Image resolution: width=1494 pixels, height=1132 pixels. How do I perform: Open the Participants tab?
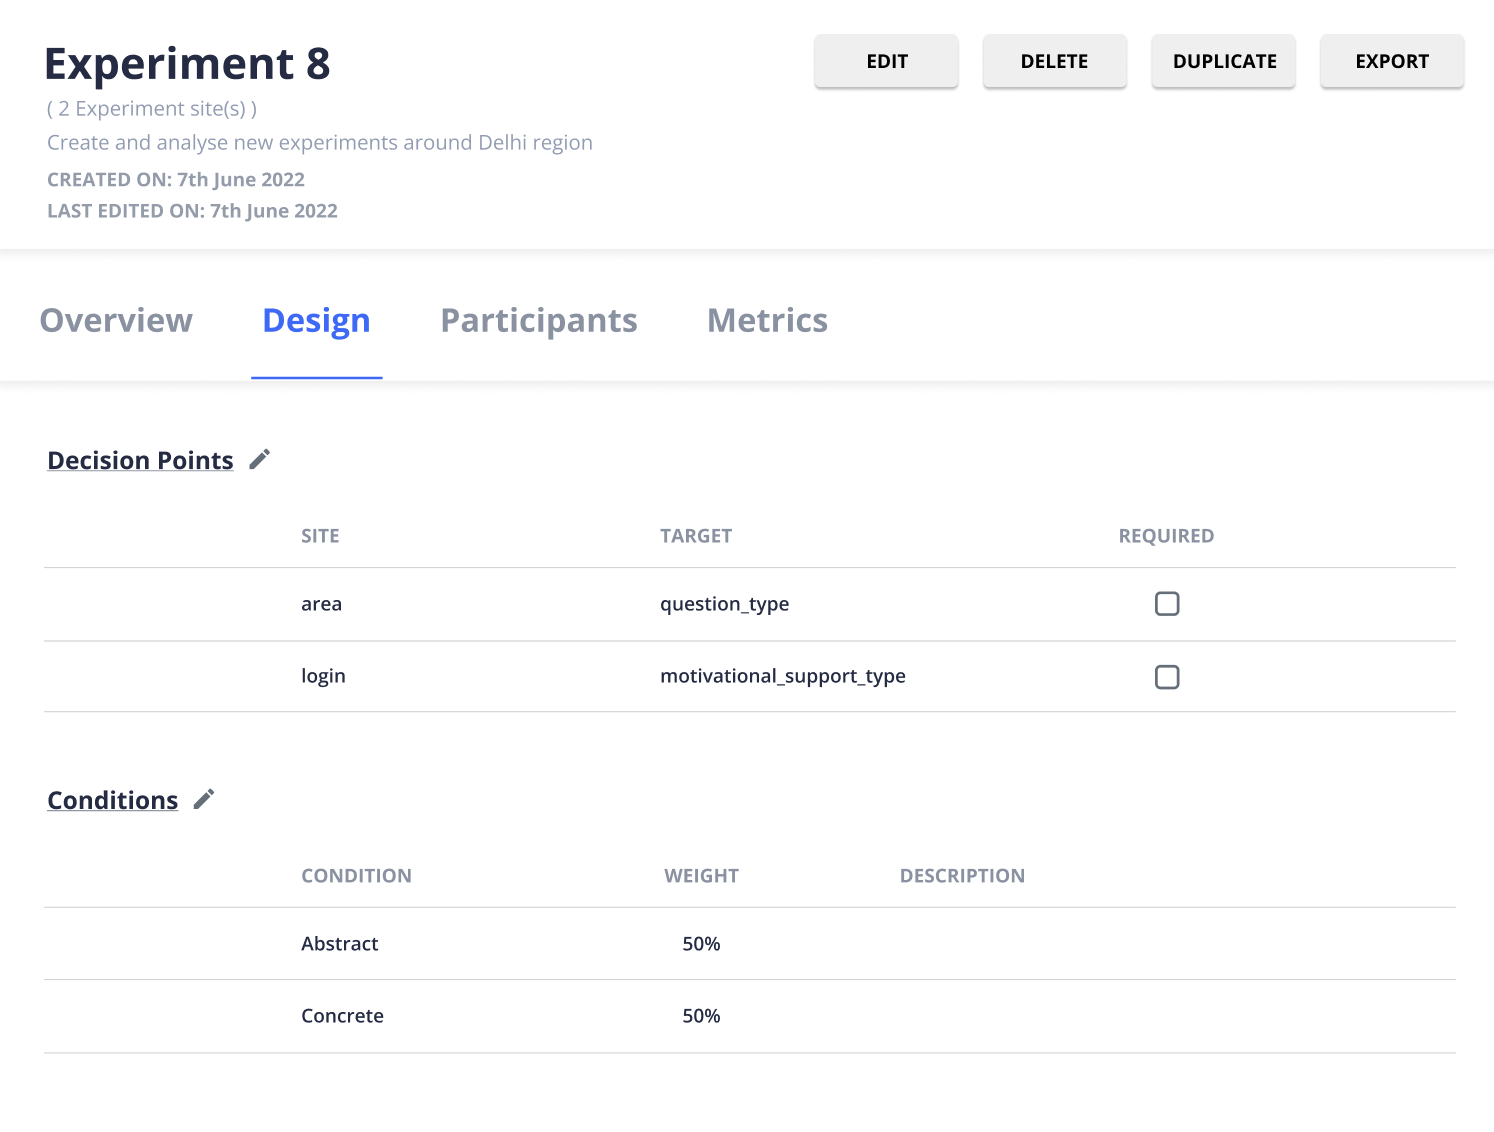click(x=538, y=320)
